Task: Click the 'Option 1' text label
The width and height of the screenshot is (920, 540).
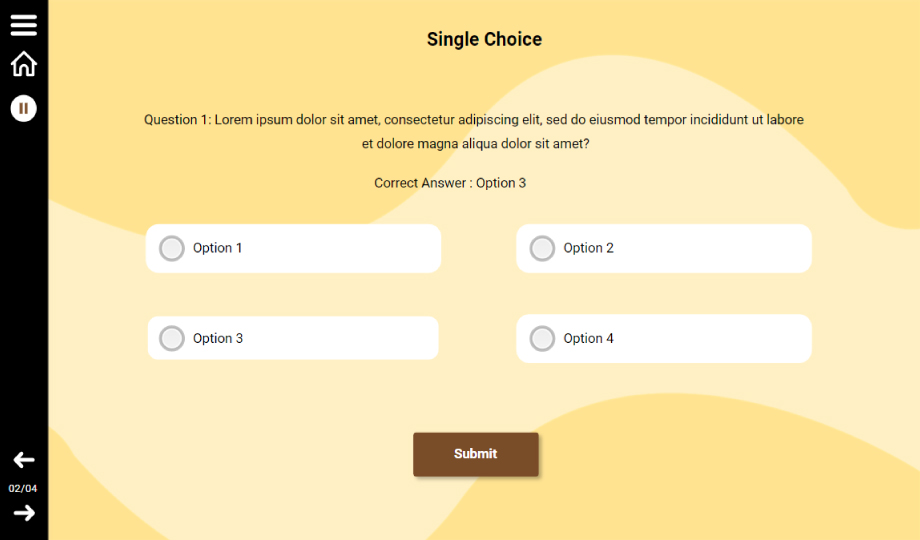Action: point(218,248)
